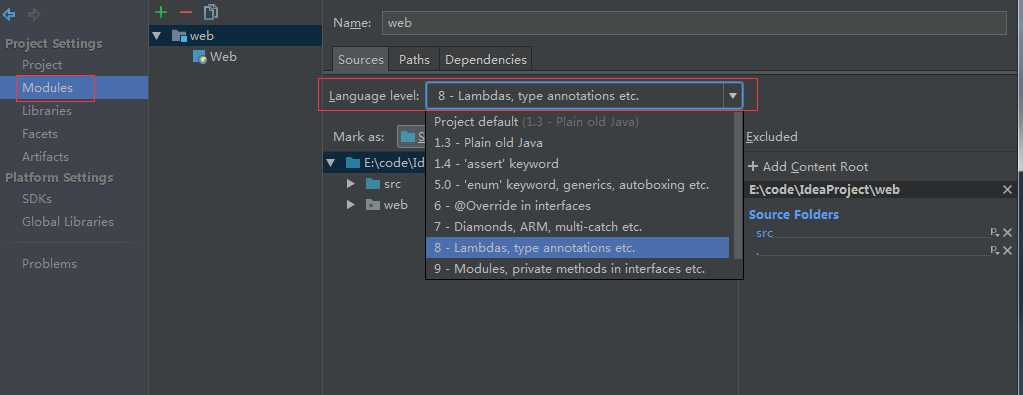Expand the src folder tree node
The image size is (1023, 395).
click(351, 184)
